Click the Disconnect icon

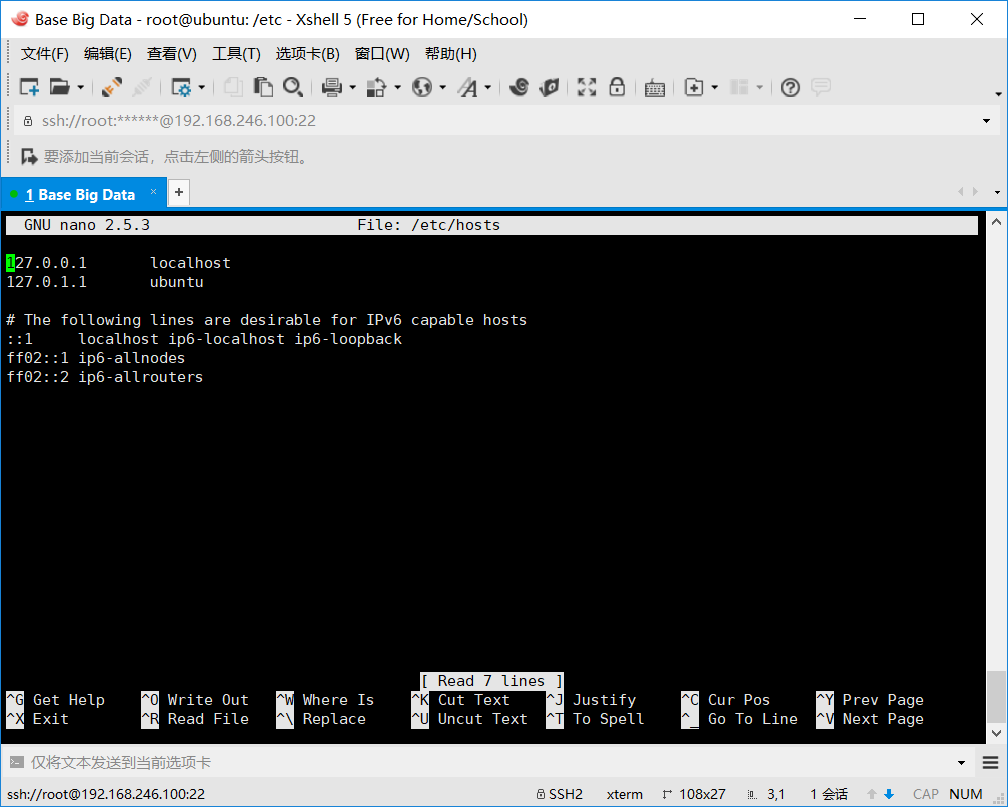pyautogui.click(x=141, y=87)
